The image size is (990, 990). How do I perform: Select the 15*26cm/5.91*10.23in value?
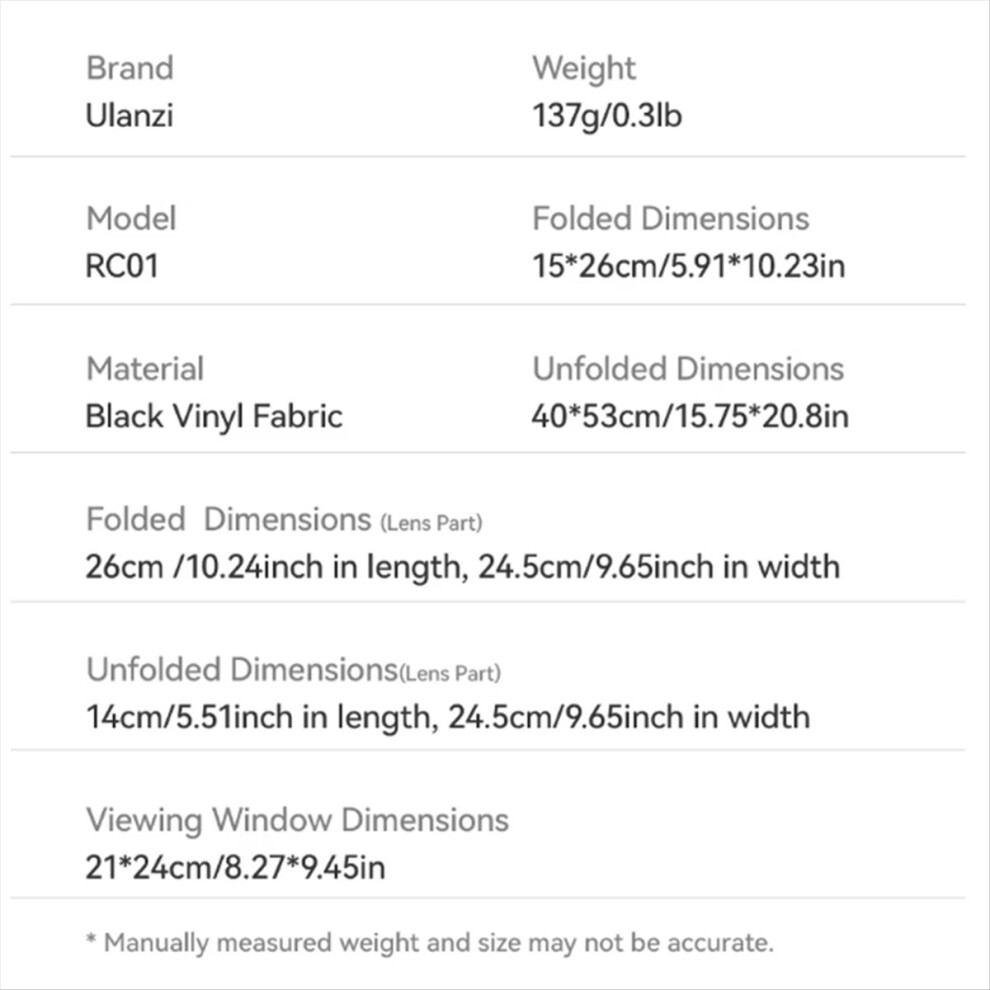pyautogui.click(x=689, y=266)
